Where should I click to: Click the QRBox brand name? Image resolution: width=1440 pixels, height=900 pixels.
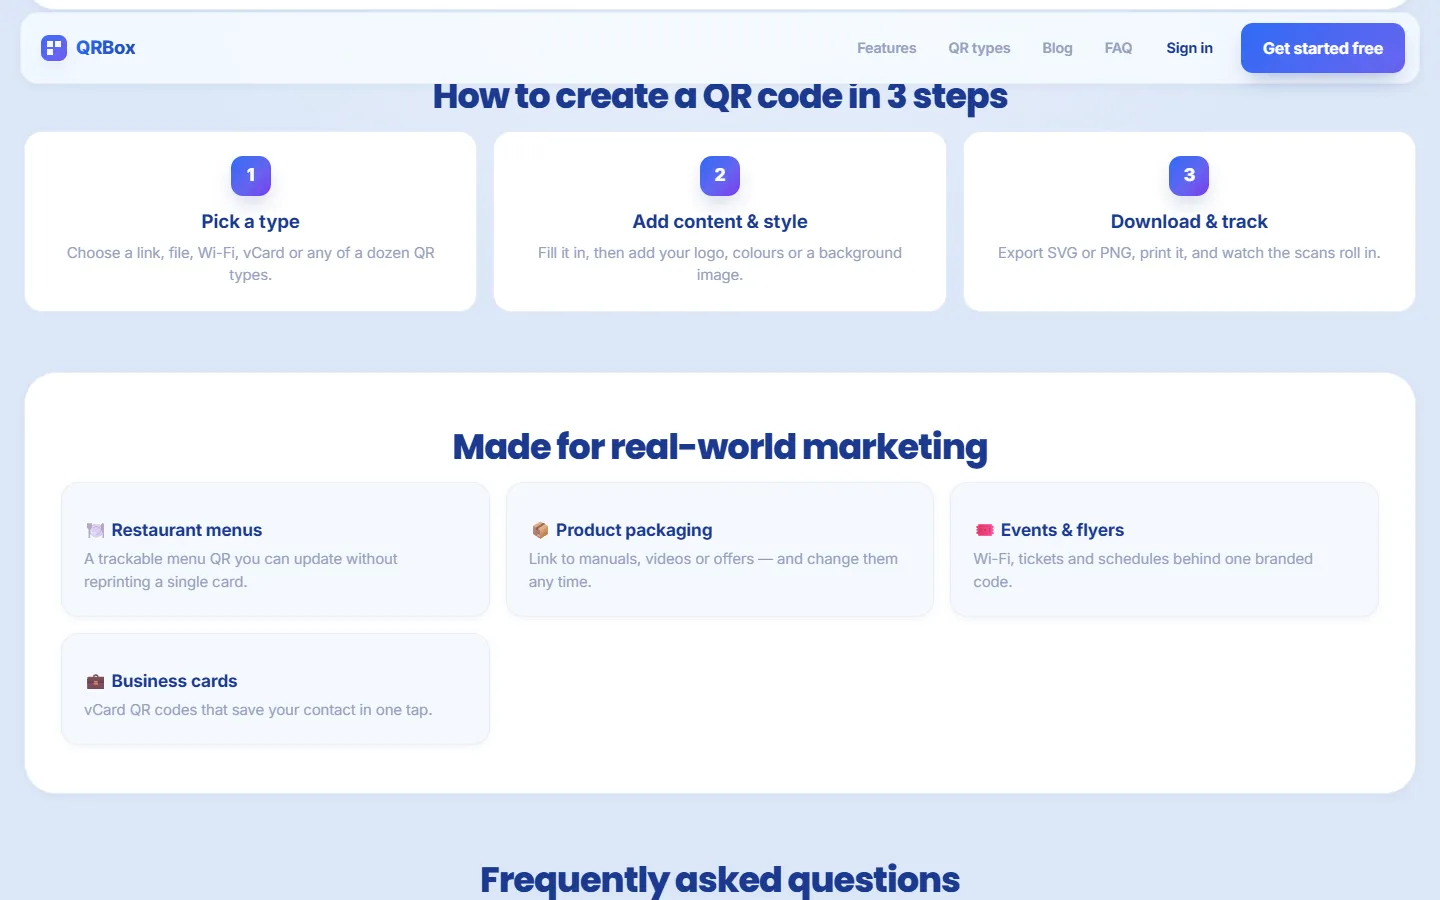tap(105, 48)
